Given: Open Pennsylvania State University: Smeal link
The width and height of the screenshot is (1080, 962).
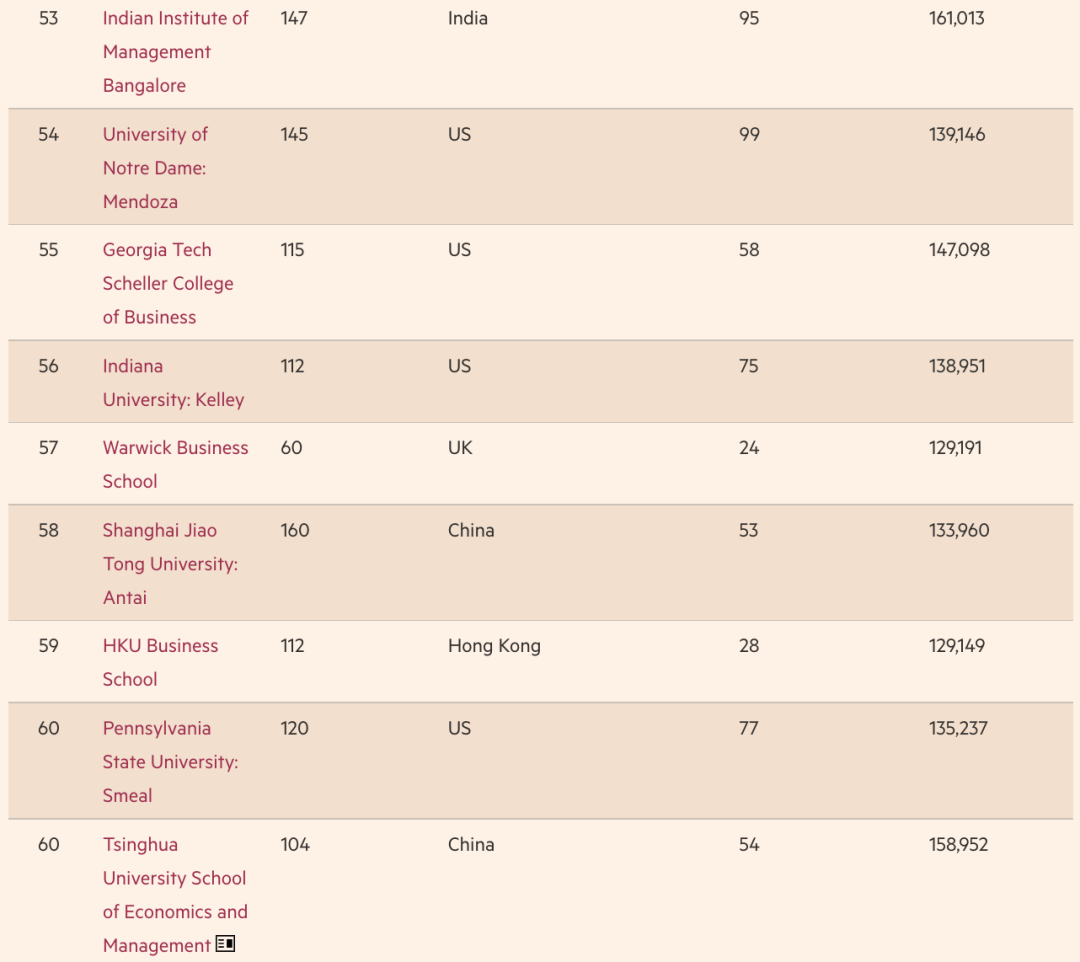Looking at the screenshot, I should (170, 762).
